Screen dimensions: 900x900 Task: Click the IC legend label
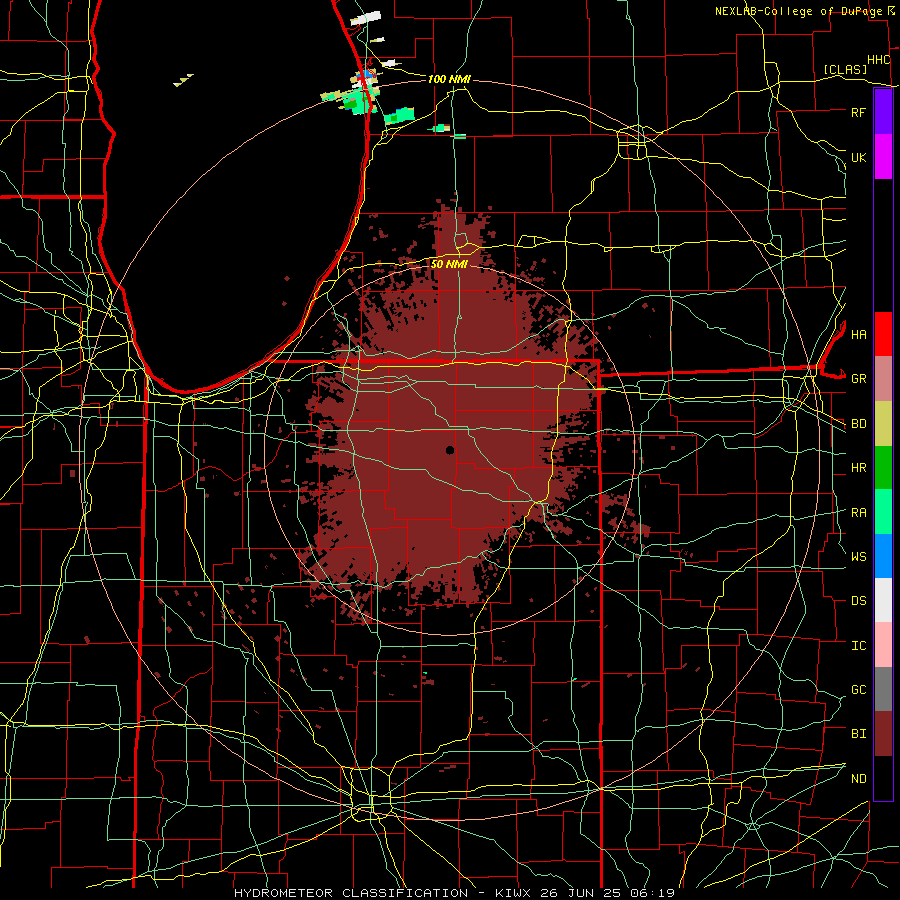(858, 646)
